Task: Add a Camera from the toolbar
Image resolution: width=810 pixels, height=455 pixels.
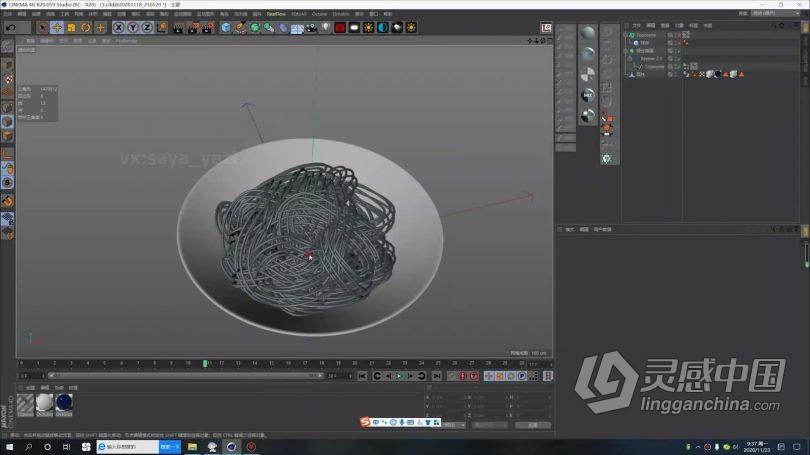Action: pyautogui.click(x=311, y=27)
